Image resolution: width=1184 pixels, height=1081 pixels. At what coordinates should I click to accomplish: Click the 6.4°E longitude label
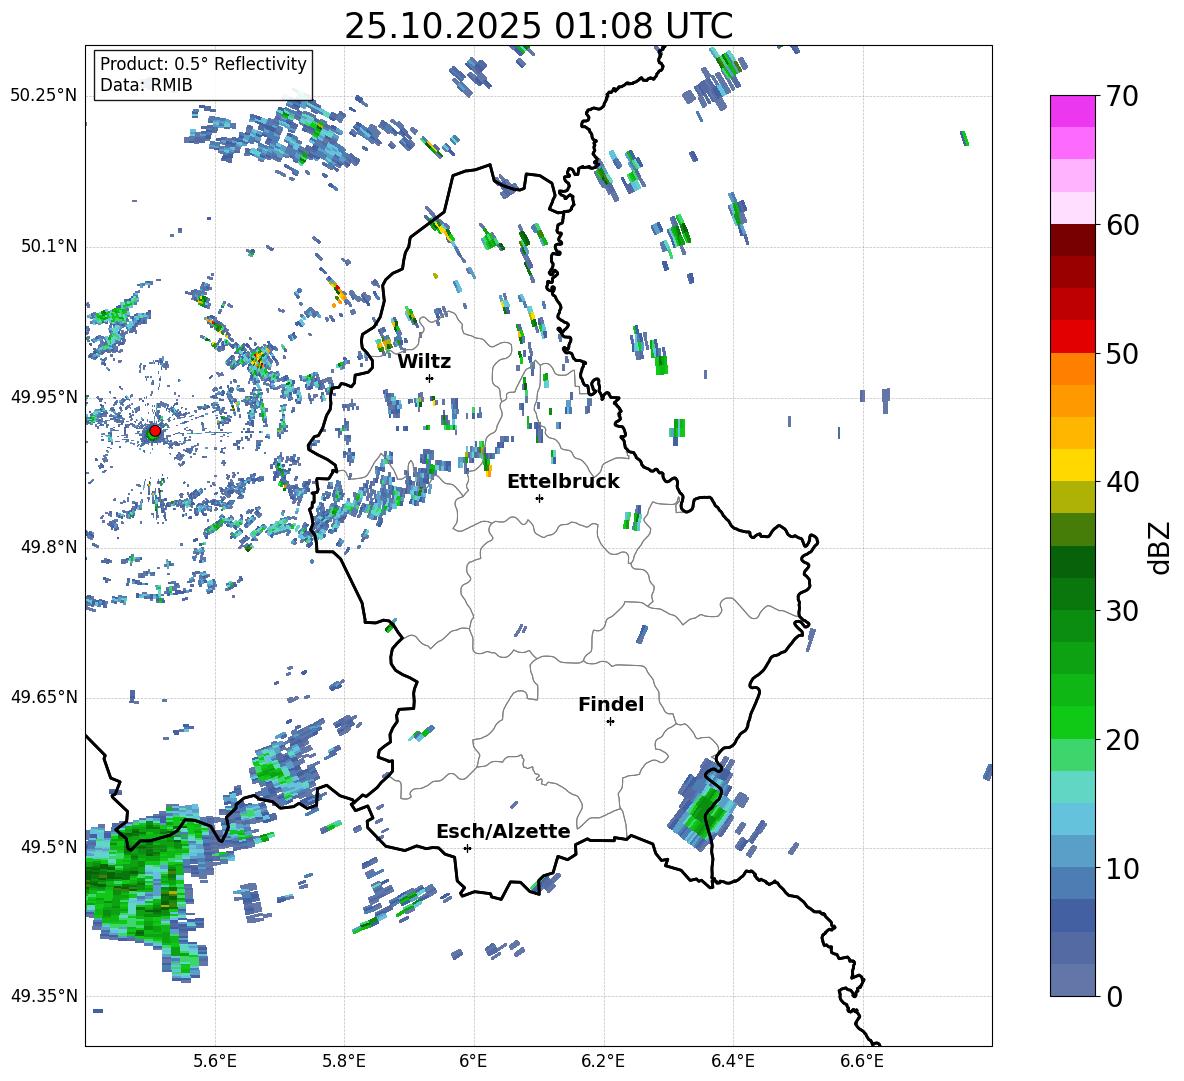tap(732, 1061)
